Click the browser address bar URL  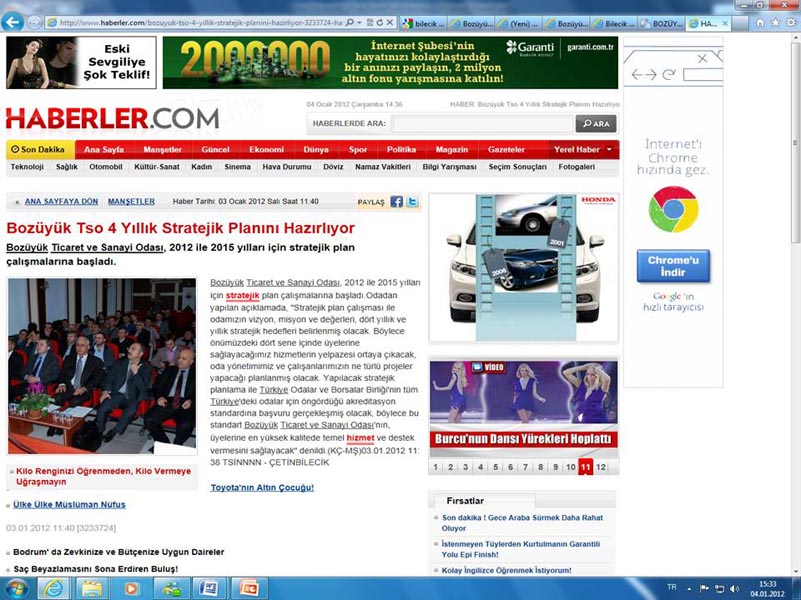(200, 23)
